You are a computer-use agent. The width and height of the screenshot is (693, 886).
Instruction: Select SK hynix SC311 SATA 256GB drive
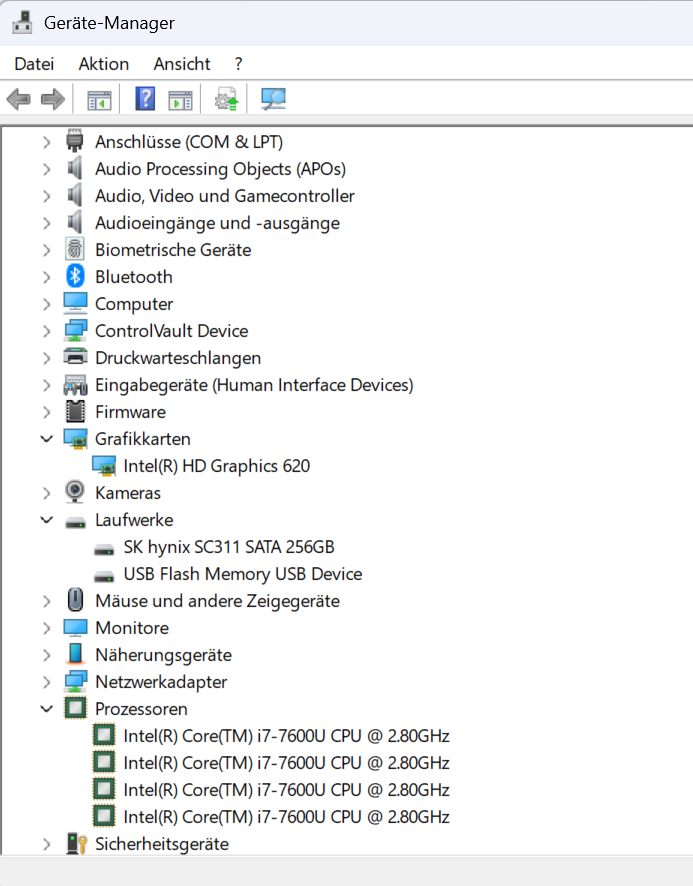tap(229, 546)
